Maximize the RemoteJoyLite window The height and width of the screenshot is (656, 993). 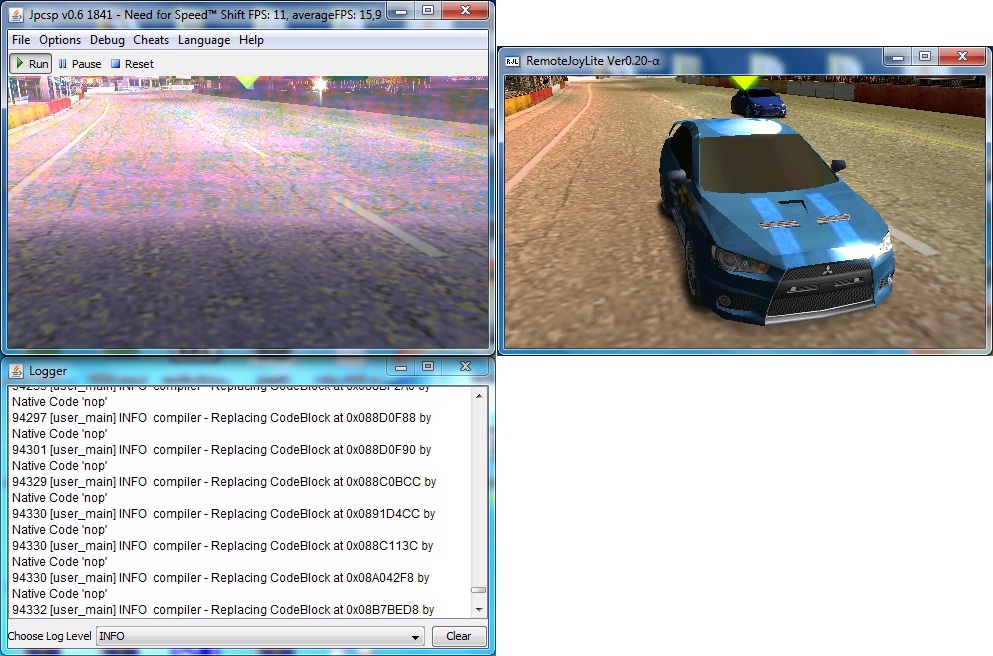[925, 57]
